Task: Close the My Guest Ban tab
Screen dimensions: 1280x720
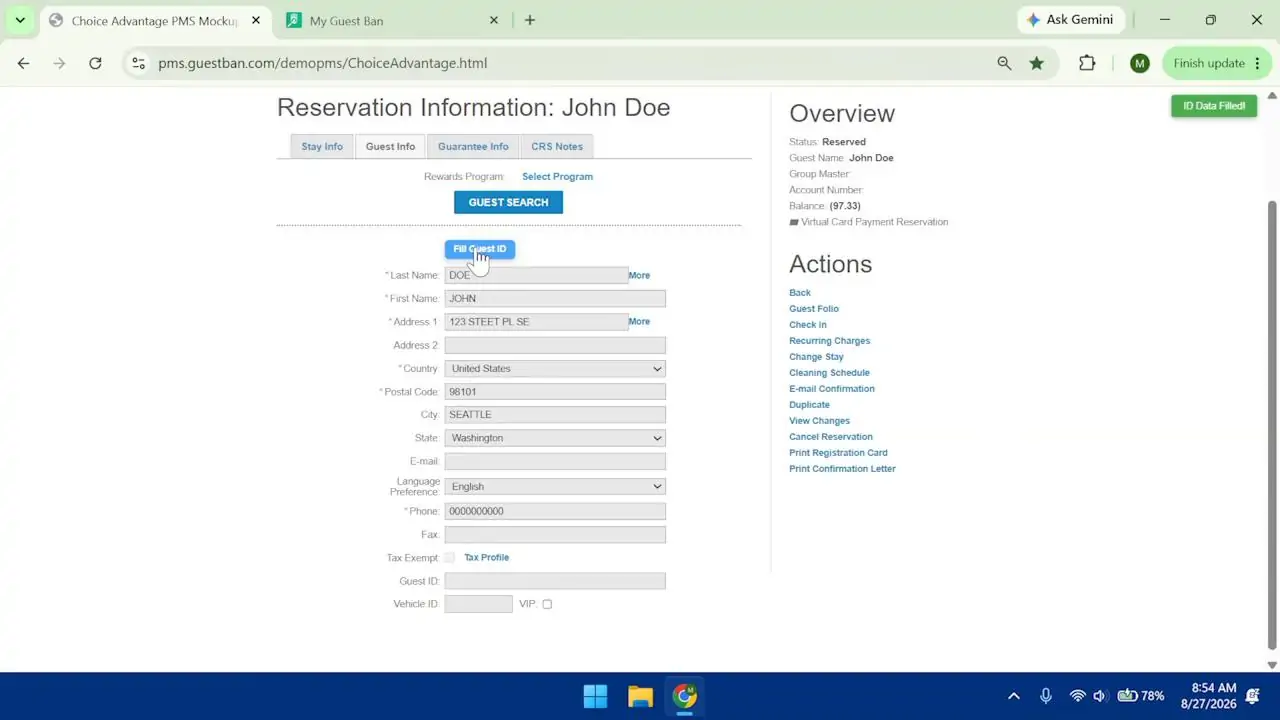Action: tap(494, 20)
